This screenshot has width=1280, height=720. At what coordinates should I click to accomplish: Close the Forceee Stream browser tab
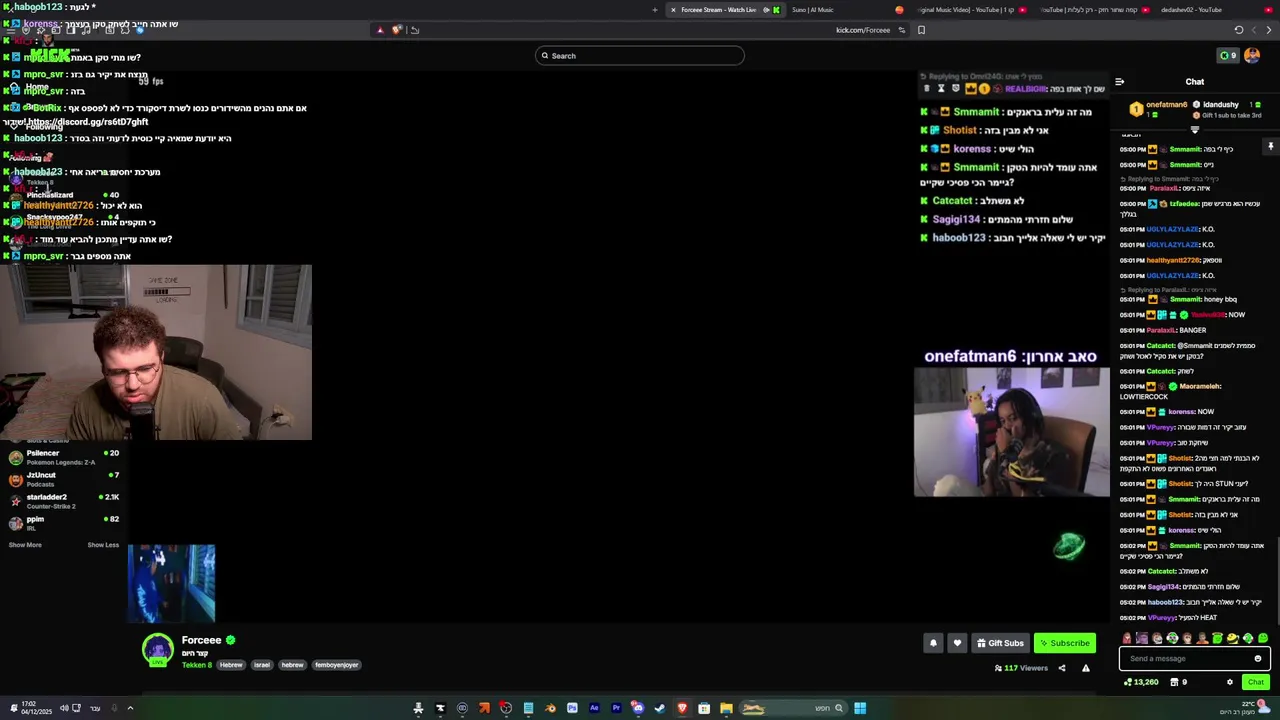[x=673, y=10]
